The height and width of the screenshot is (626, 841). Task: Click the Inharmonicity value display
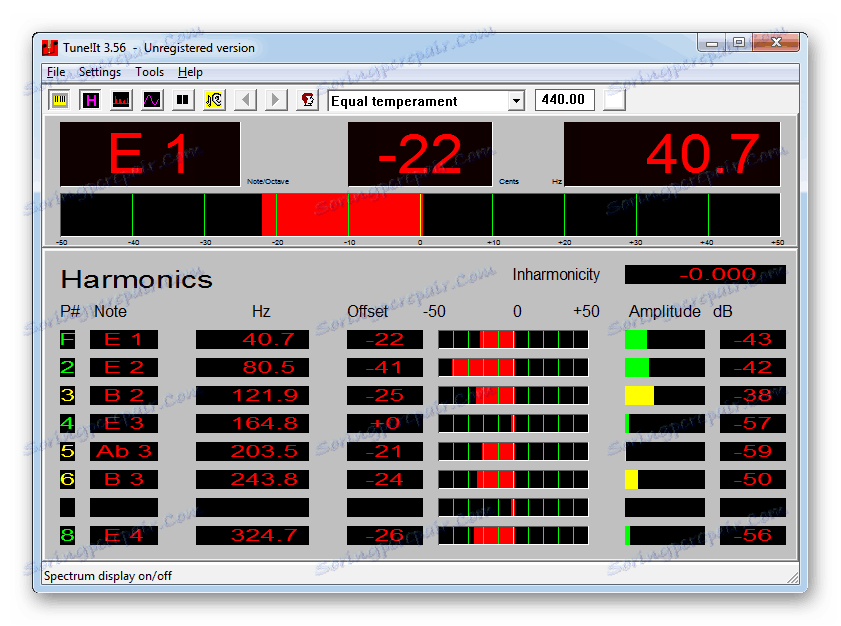pyautogui.click(x=705, y=274)
